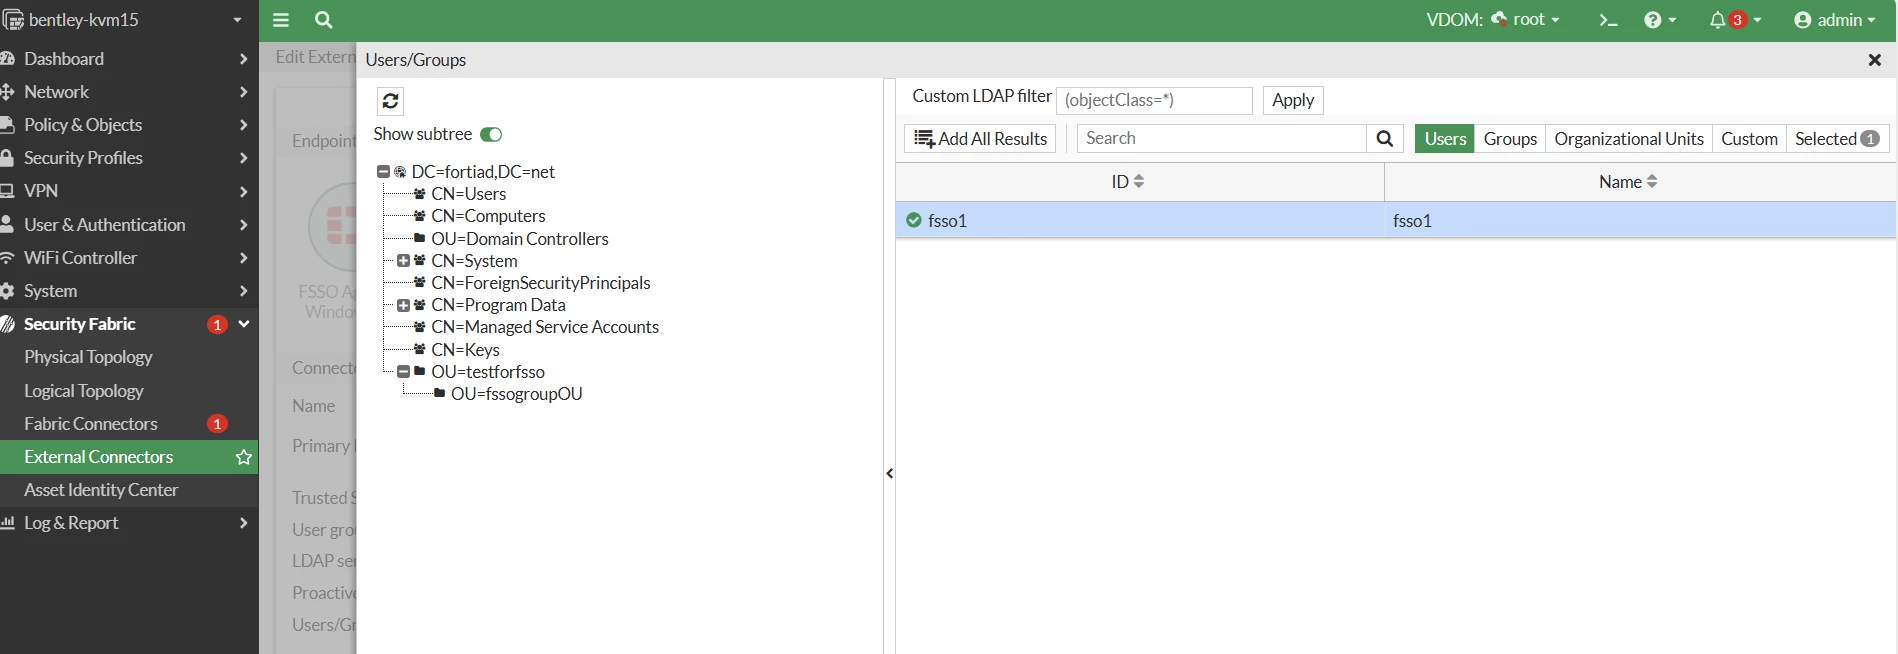This screenshot has height=654, width=1898.
Task: Click the Add All Results button
Action: (x=980, y=139)
